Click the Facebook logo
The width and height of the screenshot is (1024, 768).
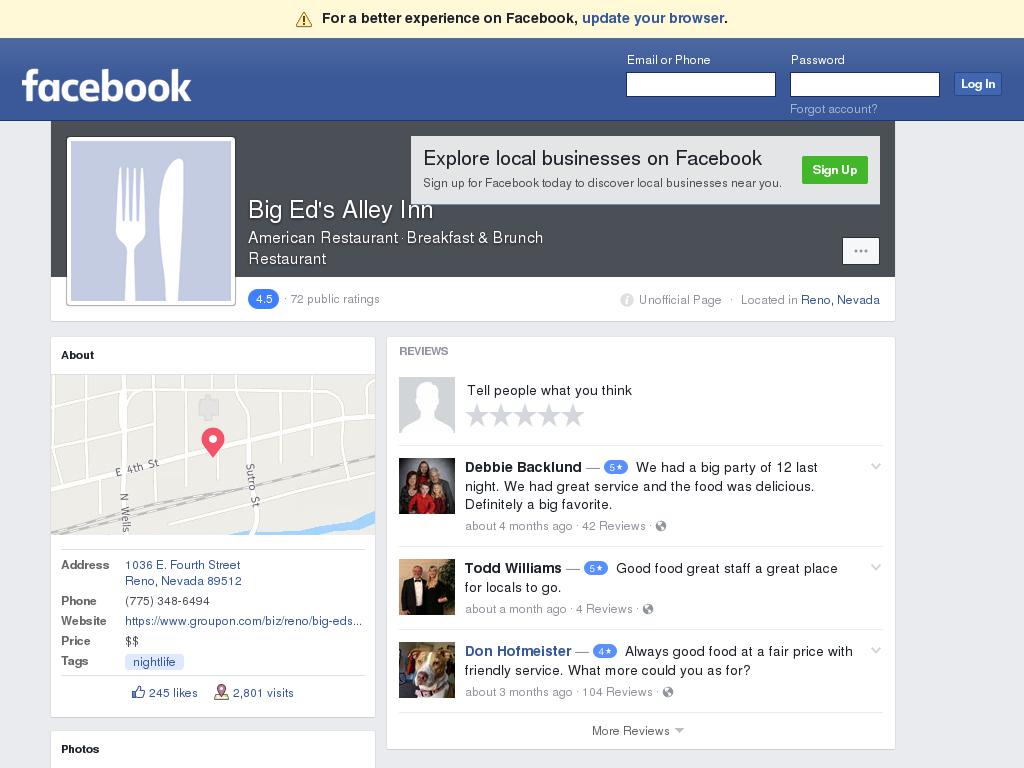click(106, 86)
